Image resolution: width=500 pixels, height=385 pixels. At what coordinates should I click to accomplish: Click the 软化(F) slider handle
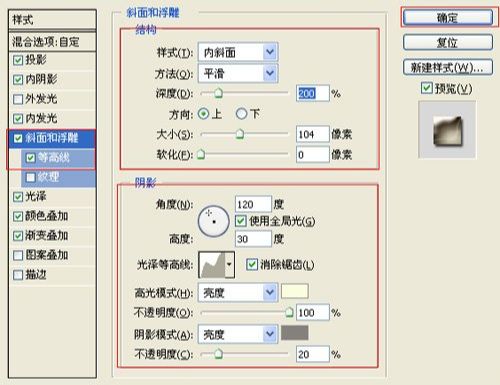201,154
